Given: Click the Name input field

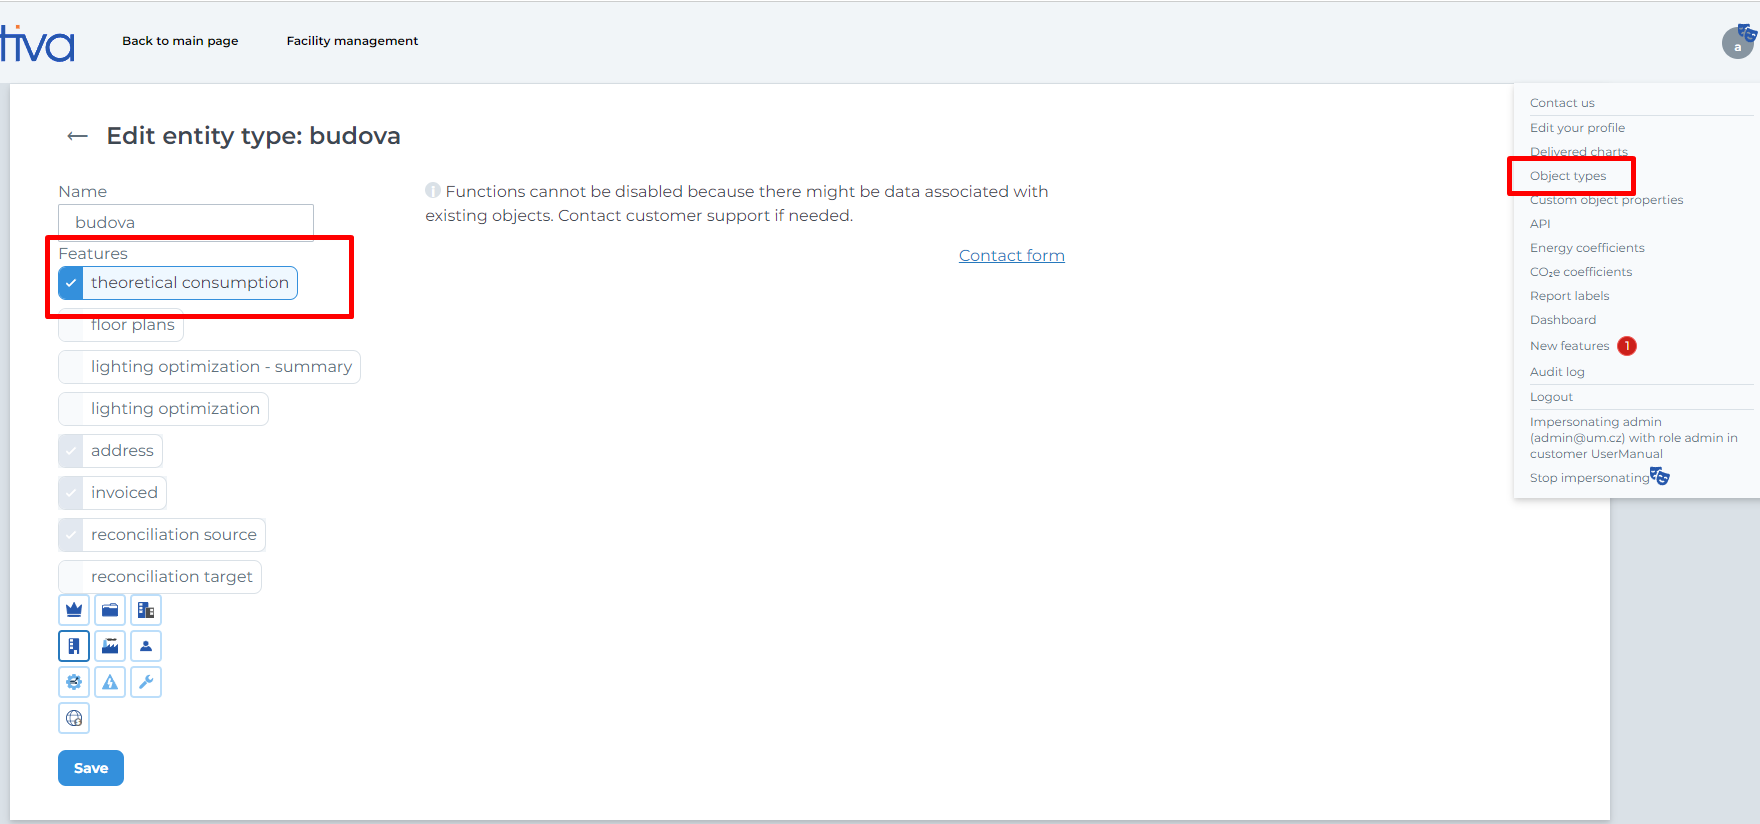Looking at the screenshot, I should [x=186, y=222].
